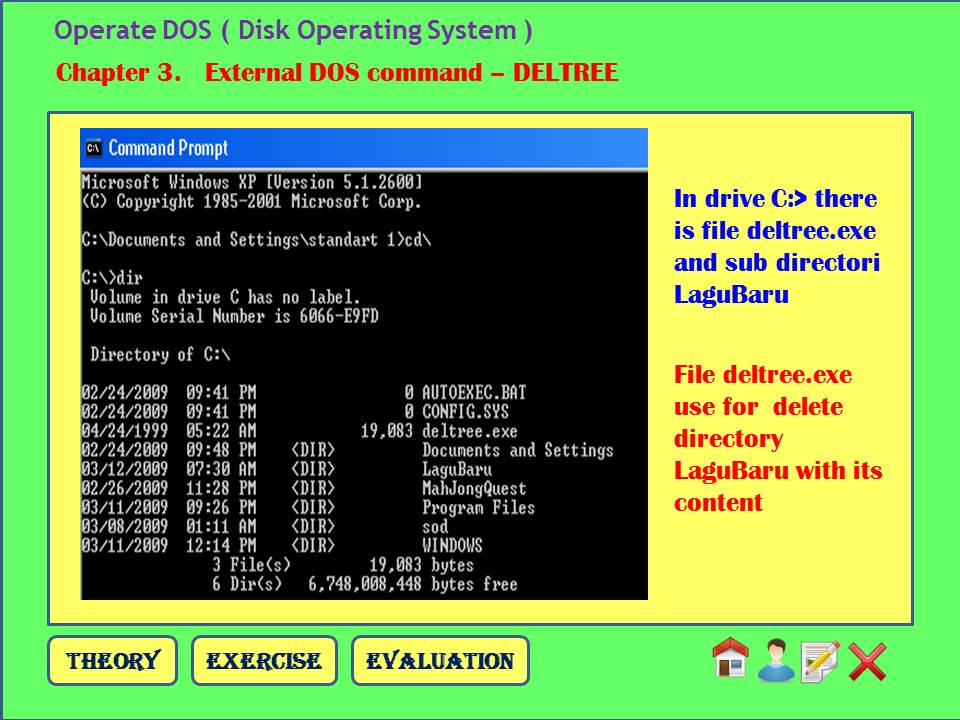
Task: Open the Home navigation icon
Action: pos(731,660)
